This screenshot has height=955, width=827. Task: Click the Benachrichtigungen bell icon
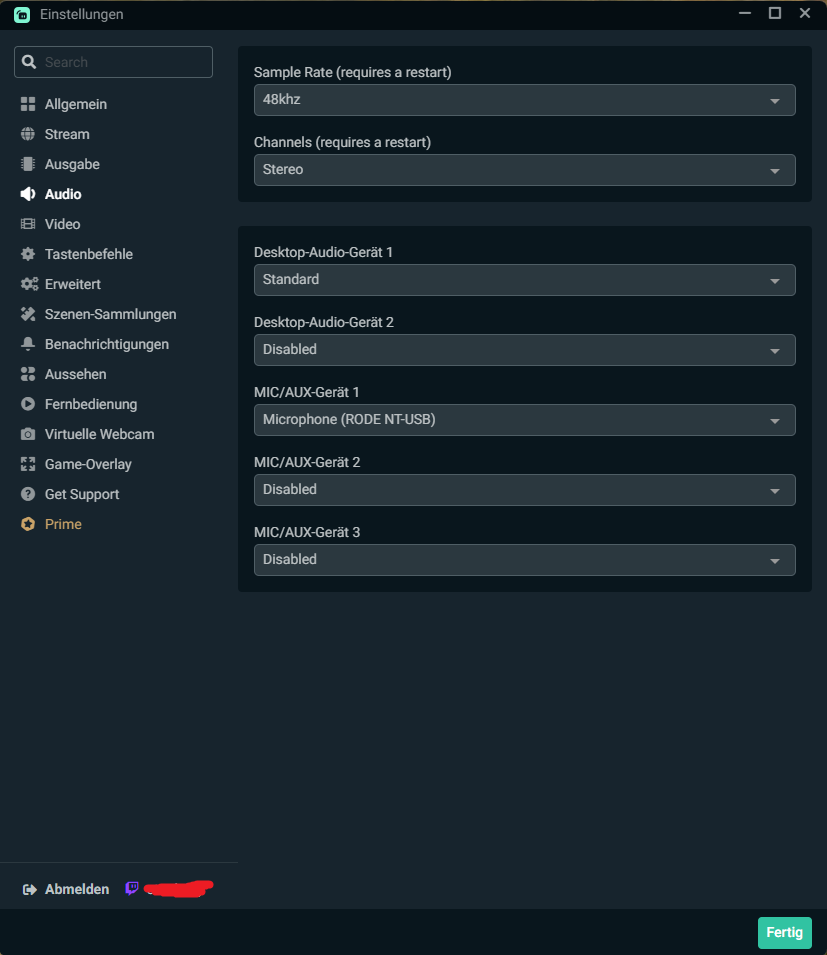click(x=28, y=344)
